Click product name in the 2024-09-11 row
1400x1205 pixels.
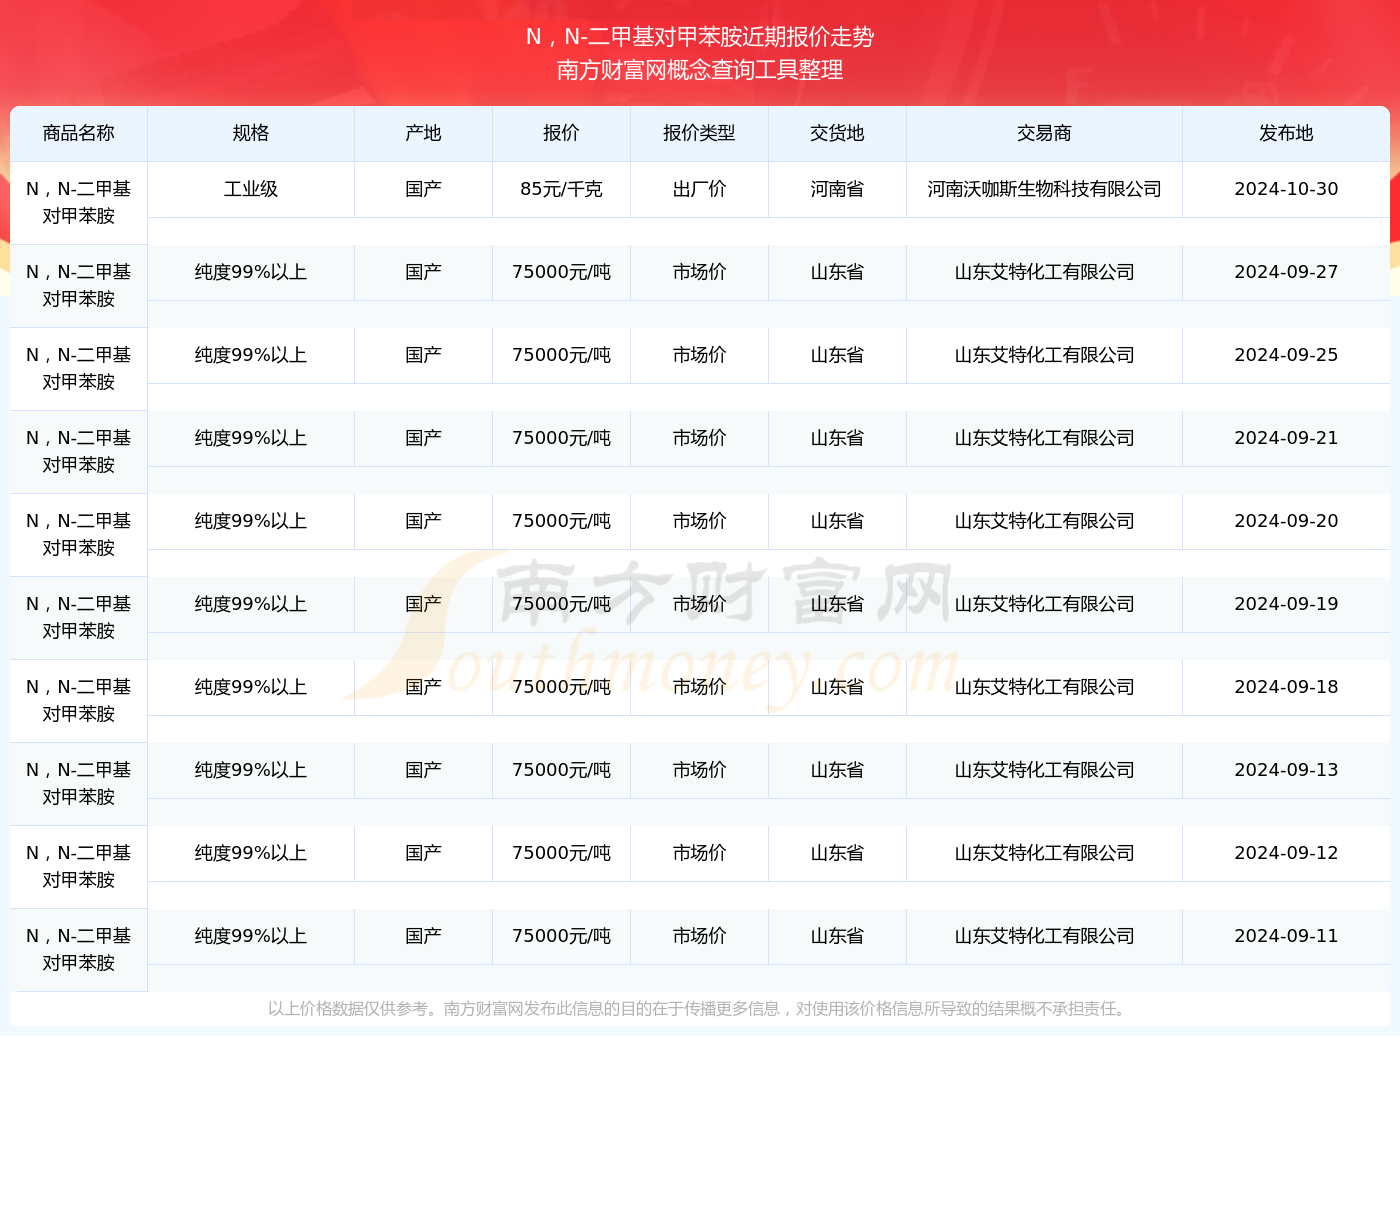[x=79, y=950]
